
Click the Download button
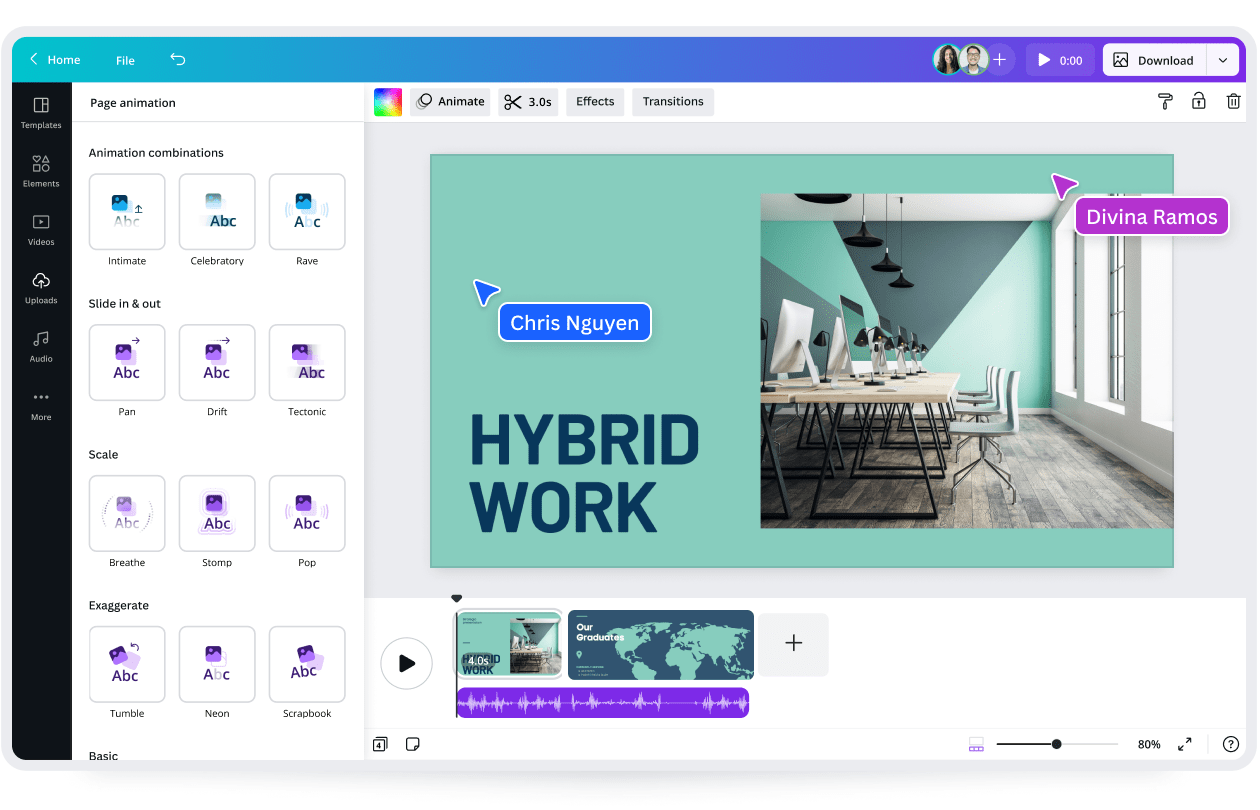click(1154, 60)
